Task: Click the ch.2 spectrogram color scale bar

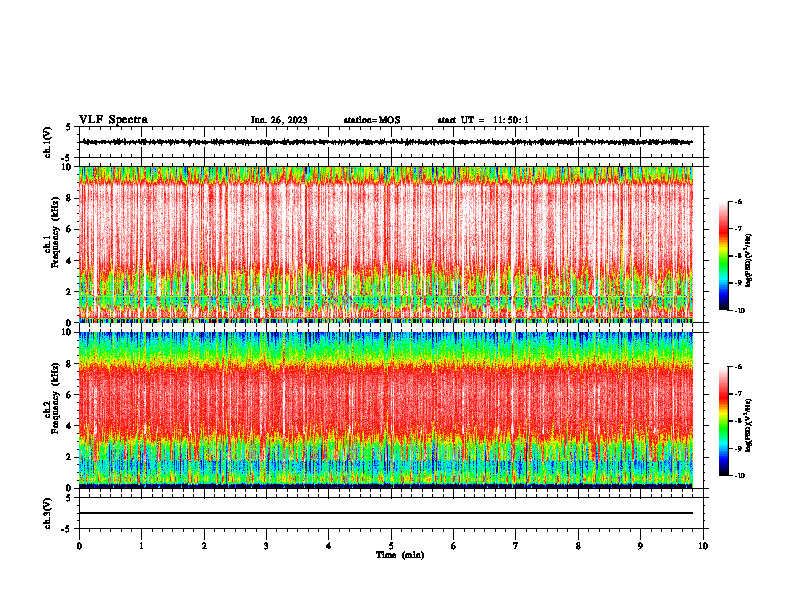Action: coord(724,421)
